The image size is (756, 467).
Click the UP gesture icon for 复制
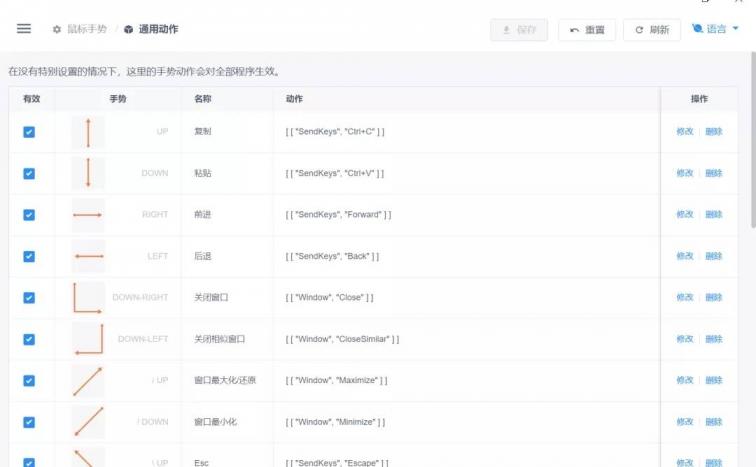coord(88,133)
